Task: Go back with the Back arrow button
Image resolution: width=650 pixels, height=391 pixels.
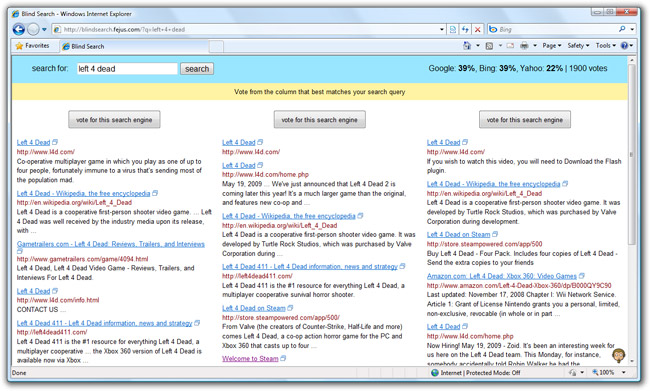Action: tap(19, 29)
